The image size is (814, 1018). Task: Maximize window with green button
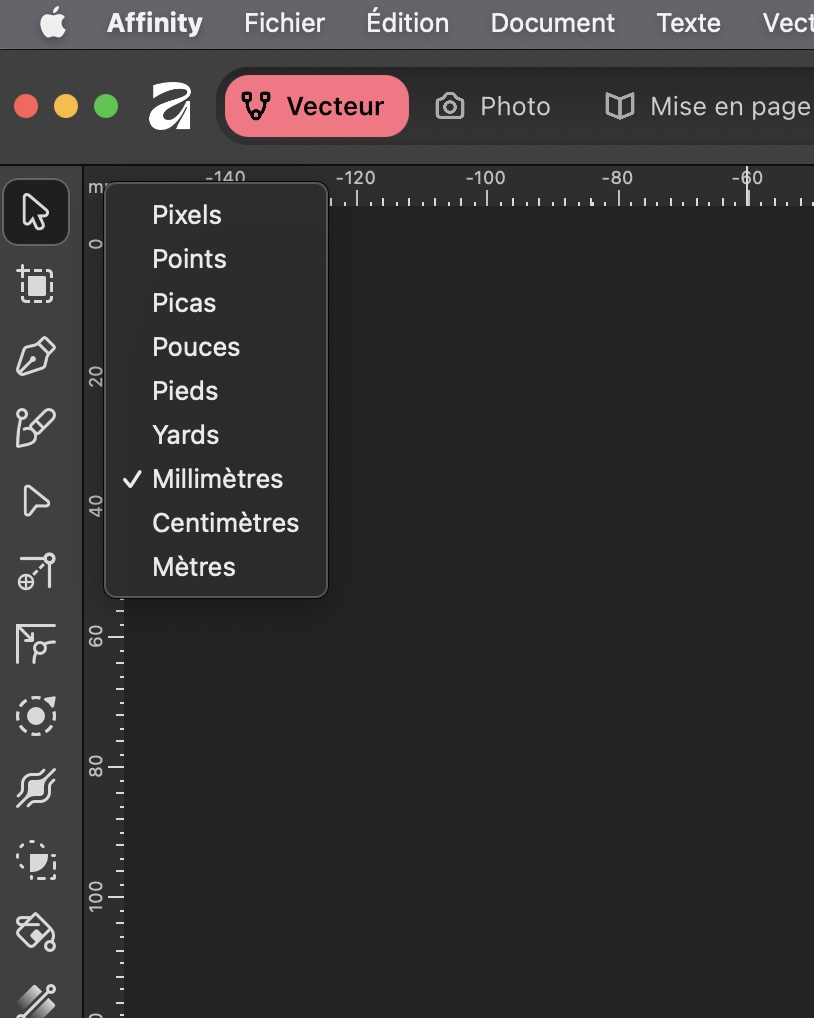[x=106, y=106]
